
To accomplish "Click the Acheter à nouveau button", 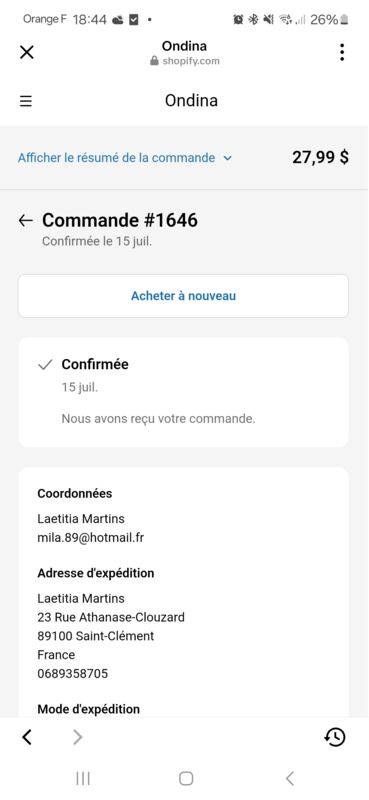I will pos(184,296).
